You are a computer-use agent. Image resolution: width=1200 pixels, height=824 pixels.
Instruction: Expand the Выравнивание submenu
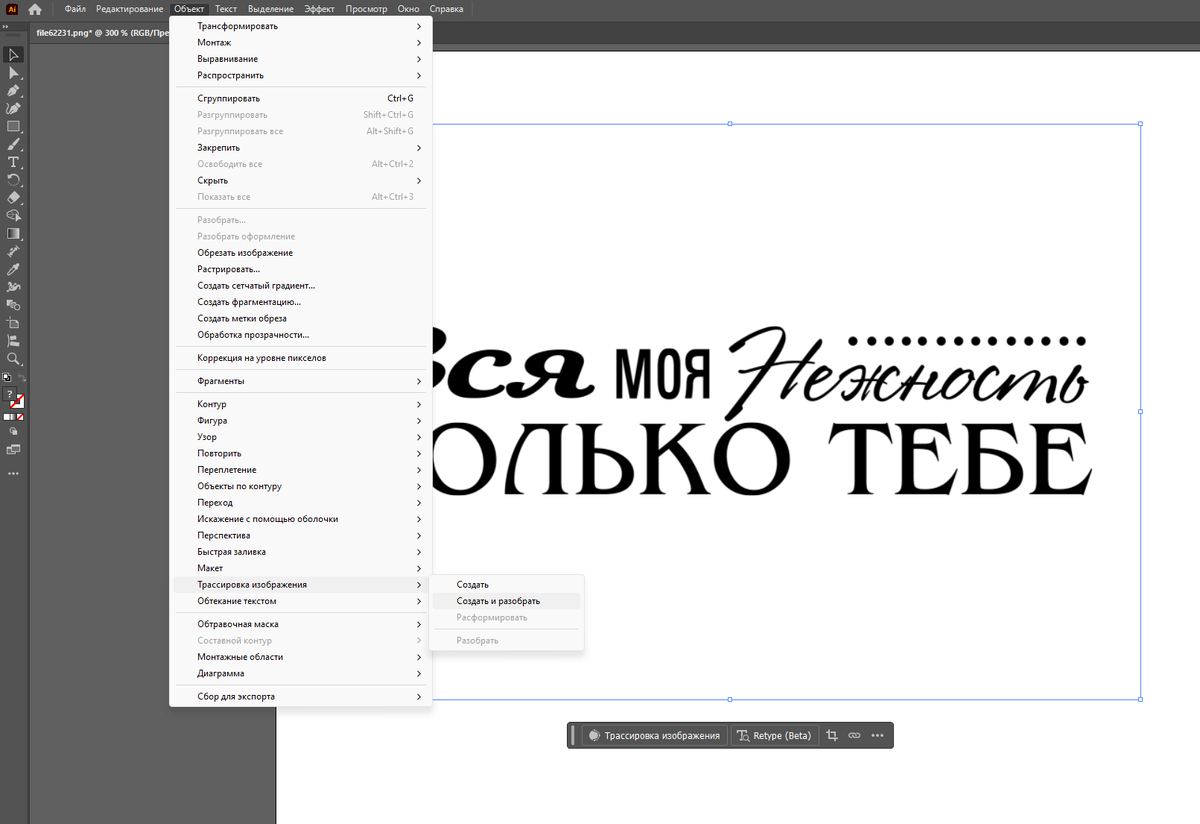click(301, 59)
